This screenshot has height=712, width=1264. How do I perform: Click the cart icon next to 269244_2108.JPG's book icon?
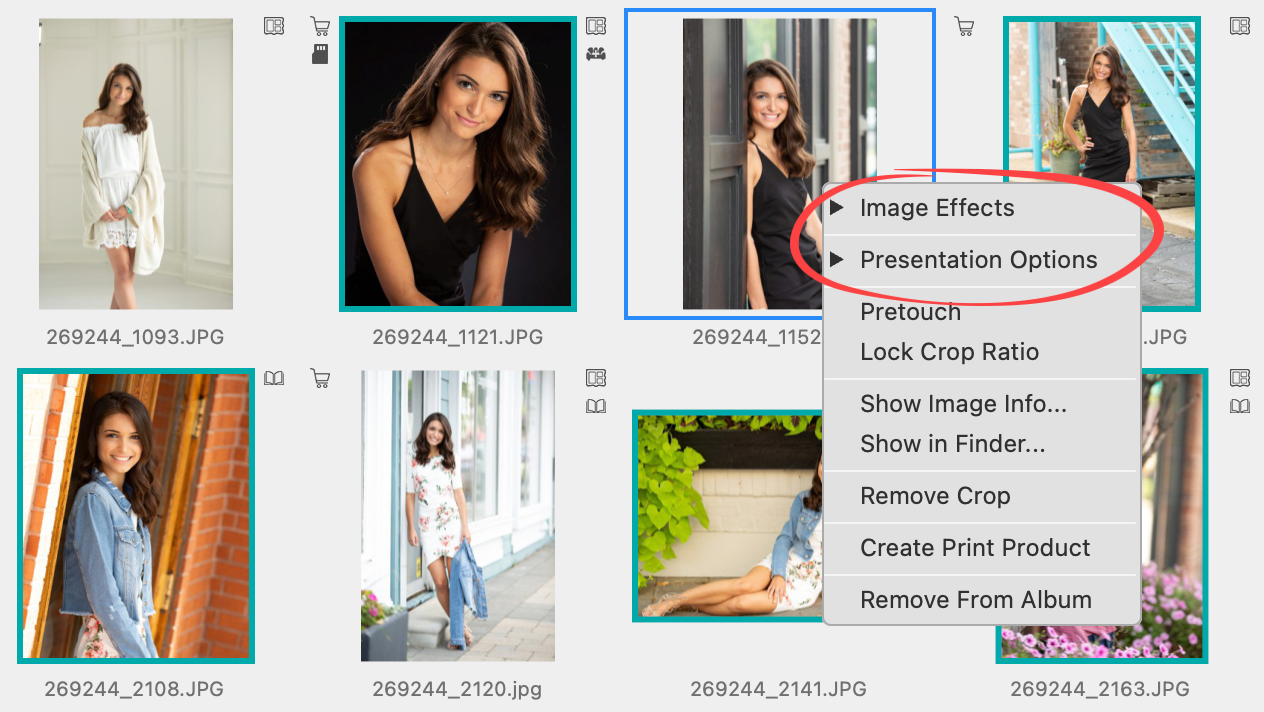(x=320, y=378)
